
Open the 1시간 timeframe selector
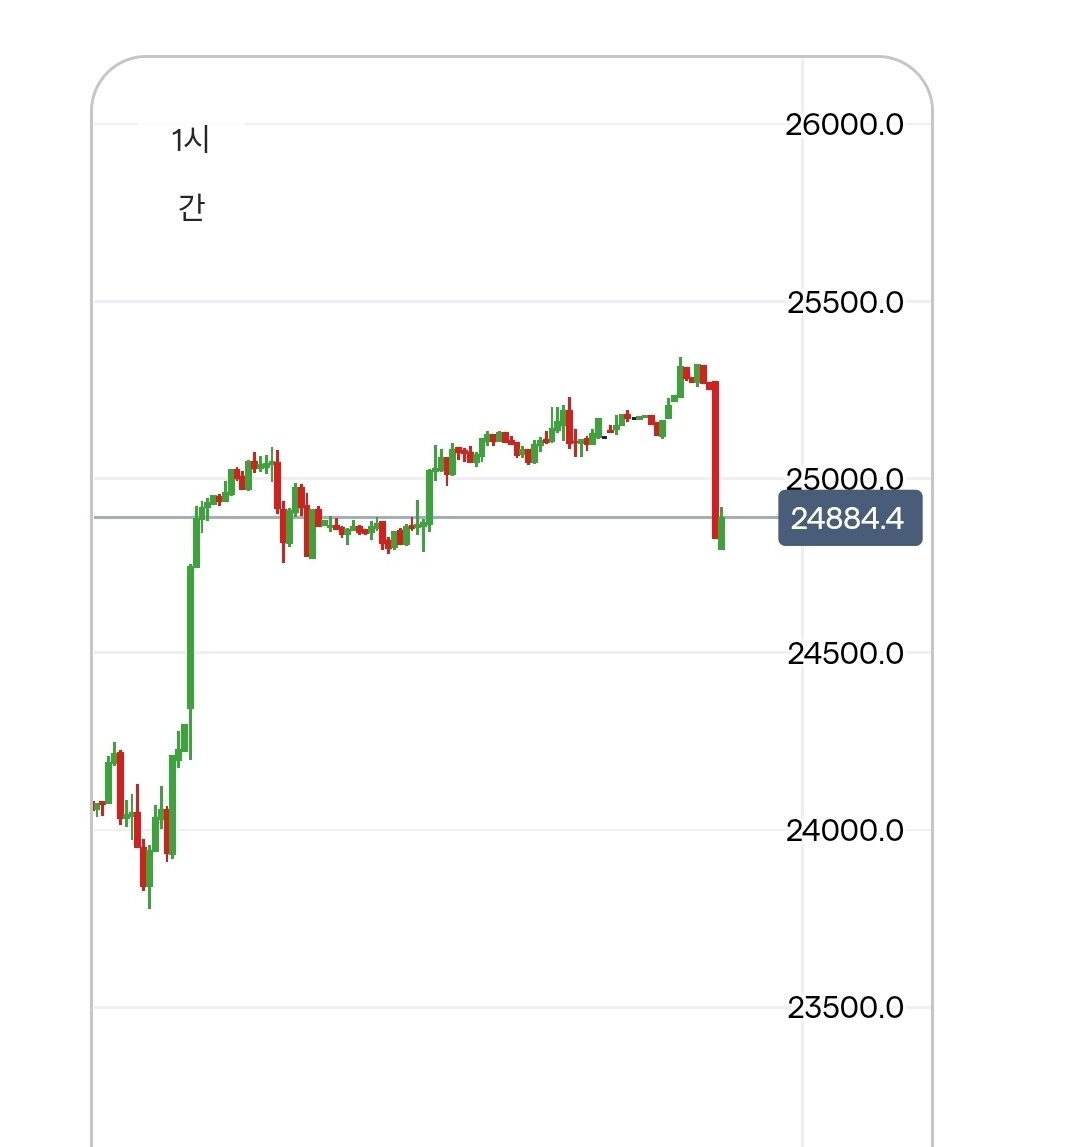click(x=192, y=173)
